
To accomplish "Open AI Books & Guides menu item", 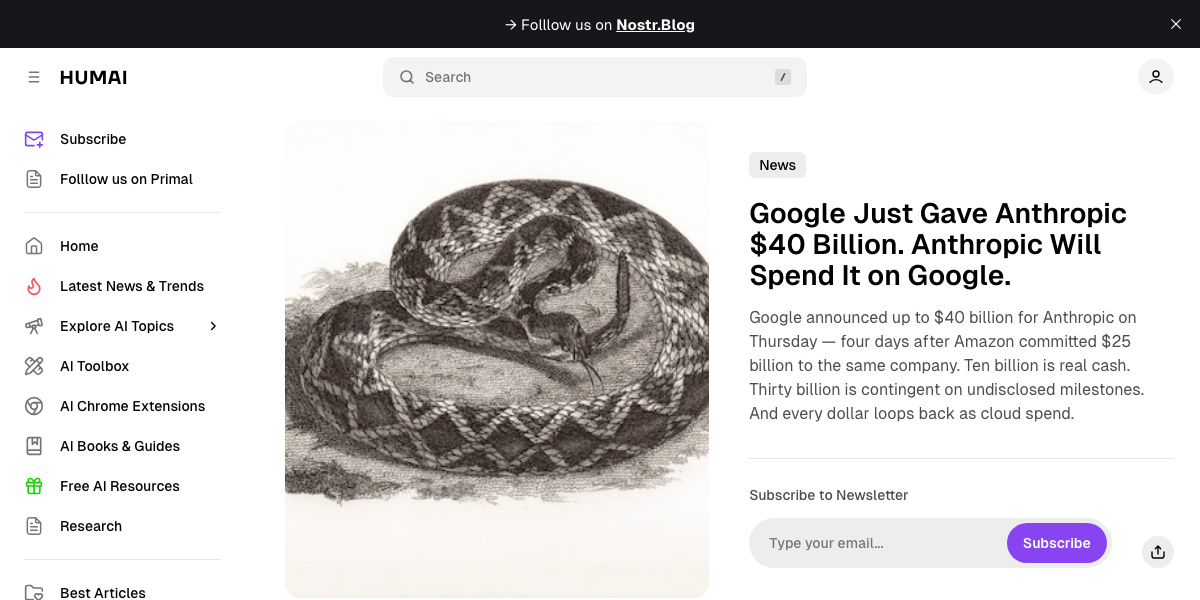I will coord(120,446).
